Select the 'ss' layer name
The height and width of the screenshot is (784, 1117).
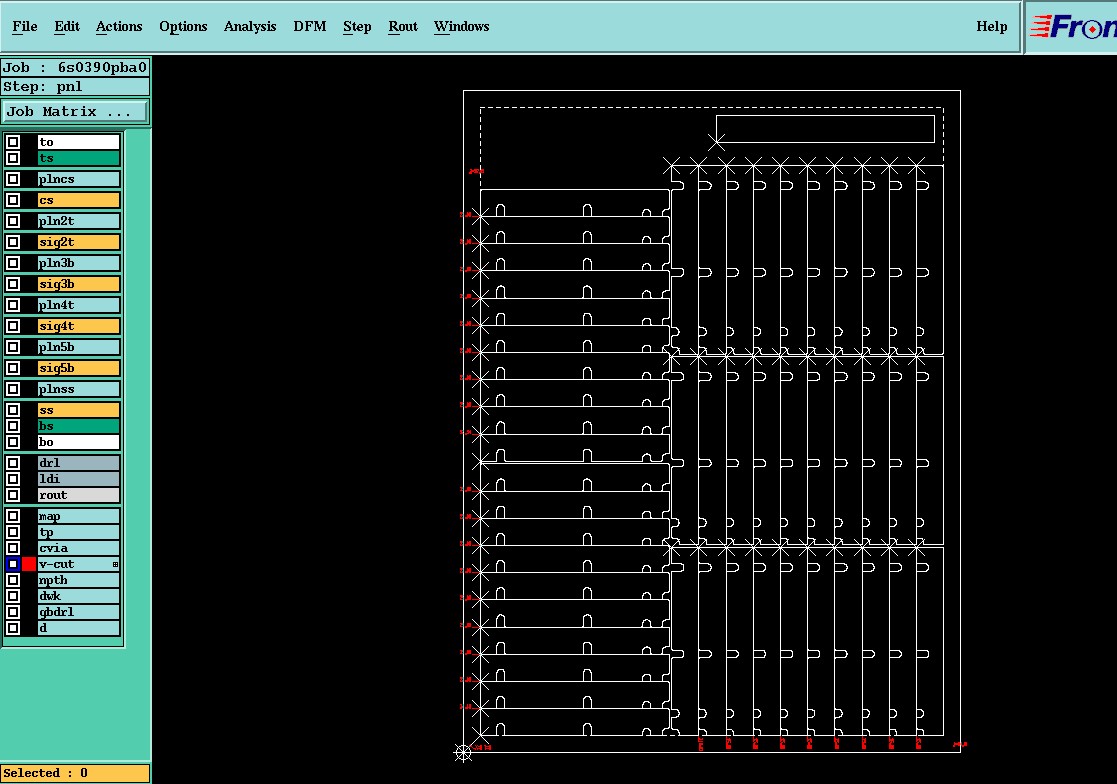[x=78, y=410]
